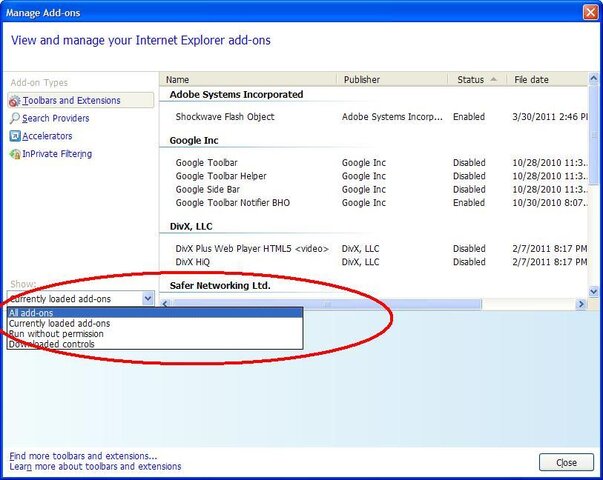Click Adobe Systems Incorp... publisher cell
Viewport: 603px width, 480px height.
(392, 117)
